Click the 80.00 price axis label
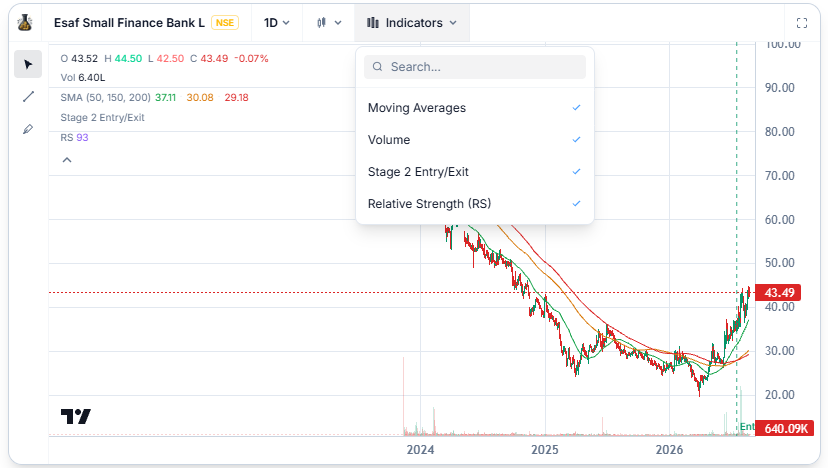Viewport: 828px width, 468px height. pyautogui.click(x=779, y=132)
